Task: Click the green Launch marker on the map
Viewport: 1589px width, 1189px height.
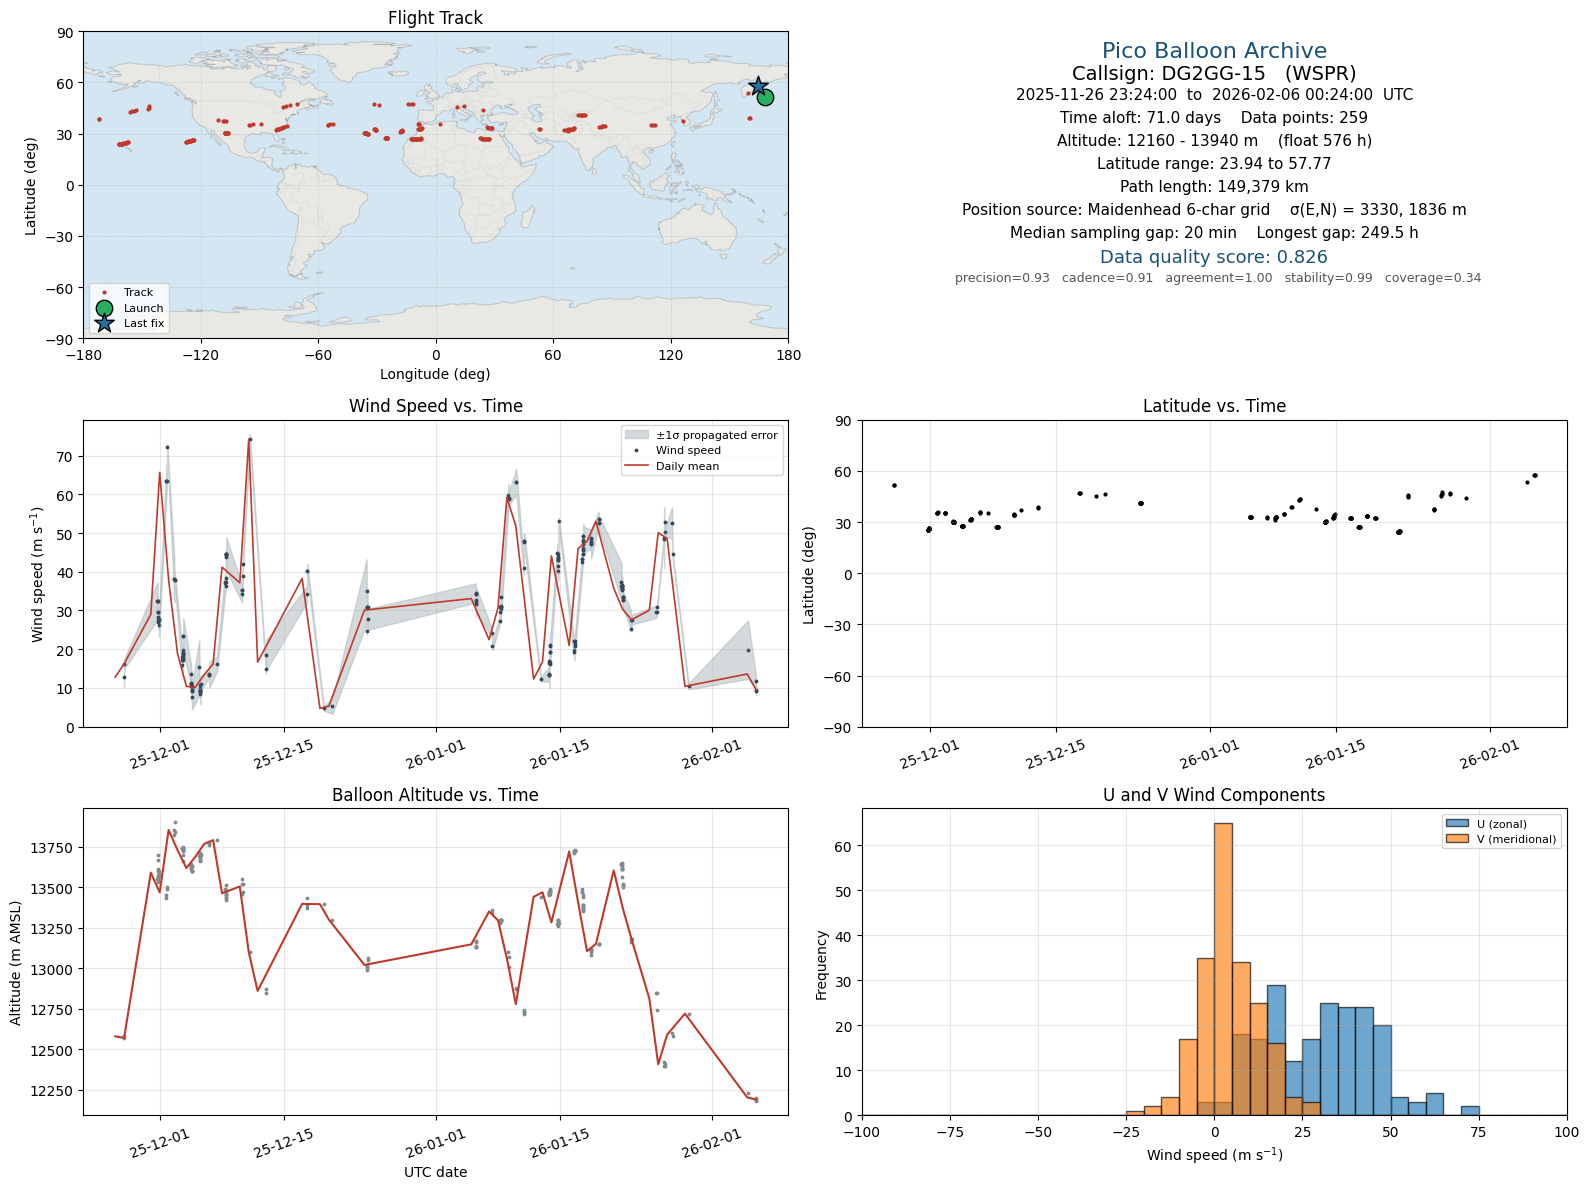Action: (765, 97)
